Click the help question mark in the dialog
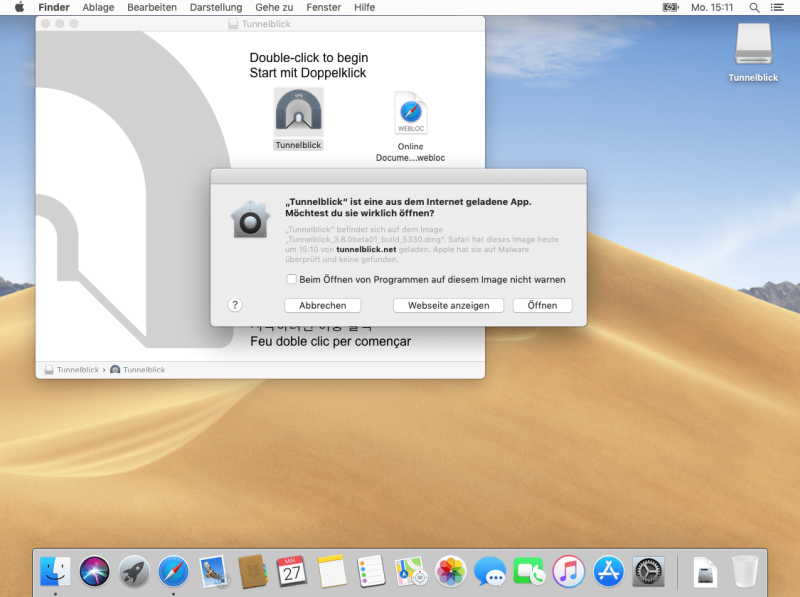 click(236, 305)
